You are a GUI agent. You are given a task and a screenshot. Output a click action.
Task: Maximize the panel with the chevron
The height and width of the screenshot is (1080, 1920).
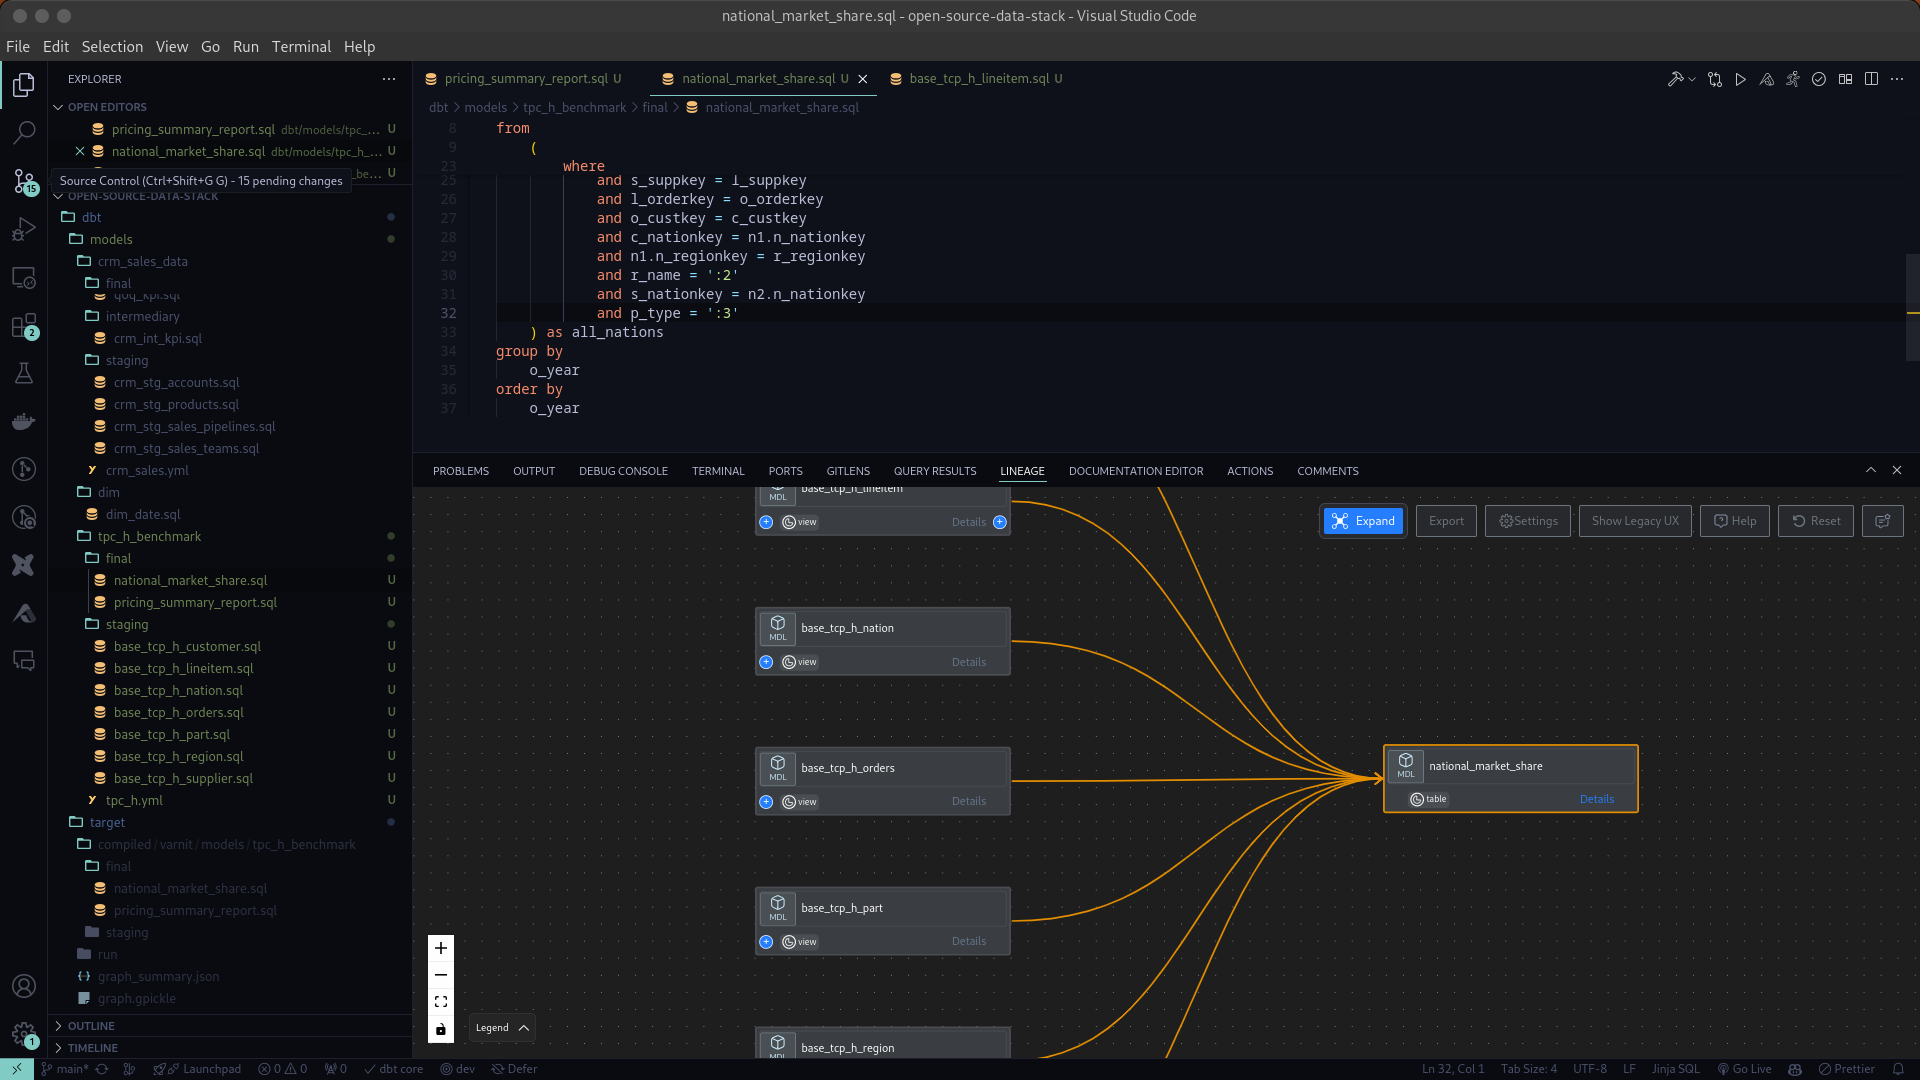(x=1871, y=470)
